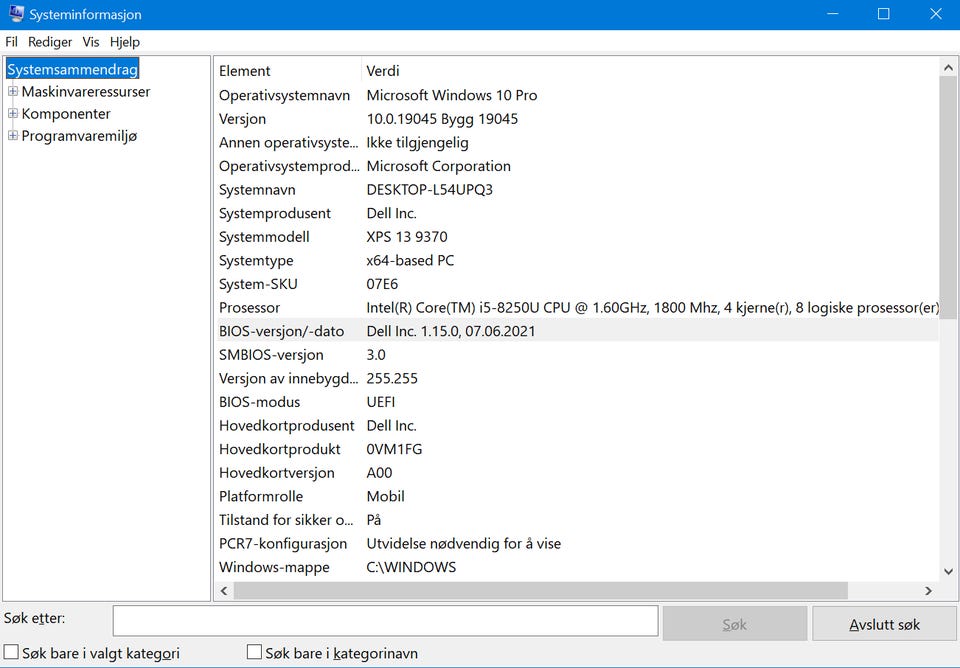Click the horizontal scrollbar thumb
Screen dimensions: 960x668
point(541,591)
